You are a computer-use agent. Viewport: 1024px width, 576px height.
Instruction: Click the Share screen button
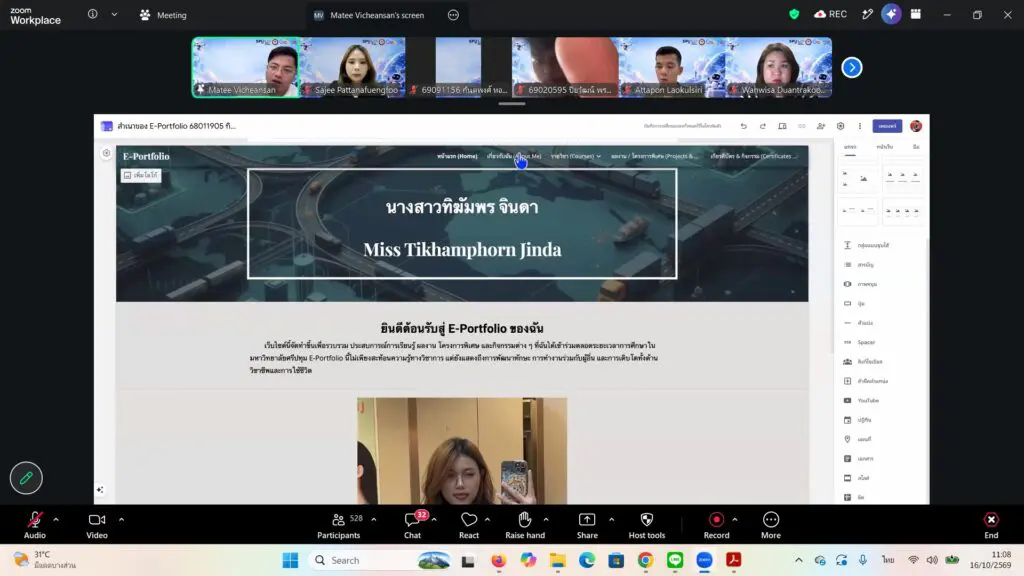coord(587,524)
